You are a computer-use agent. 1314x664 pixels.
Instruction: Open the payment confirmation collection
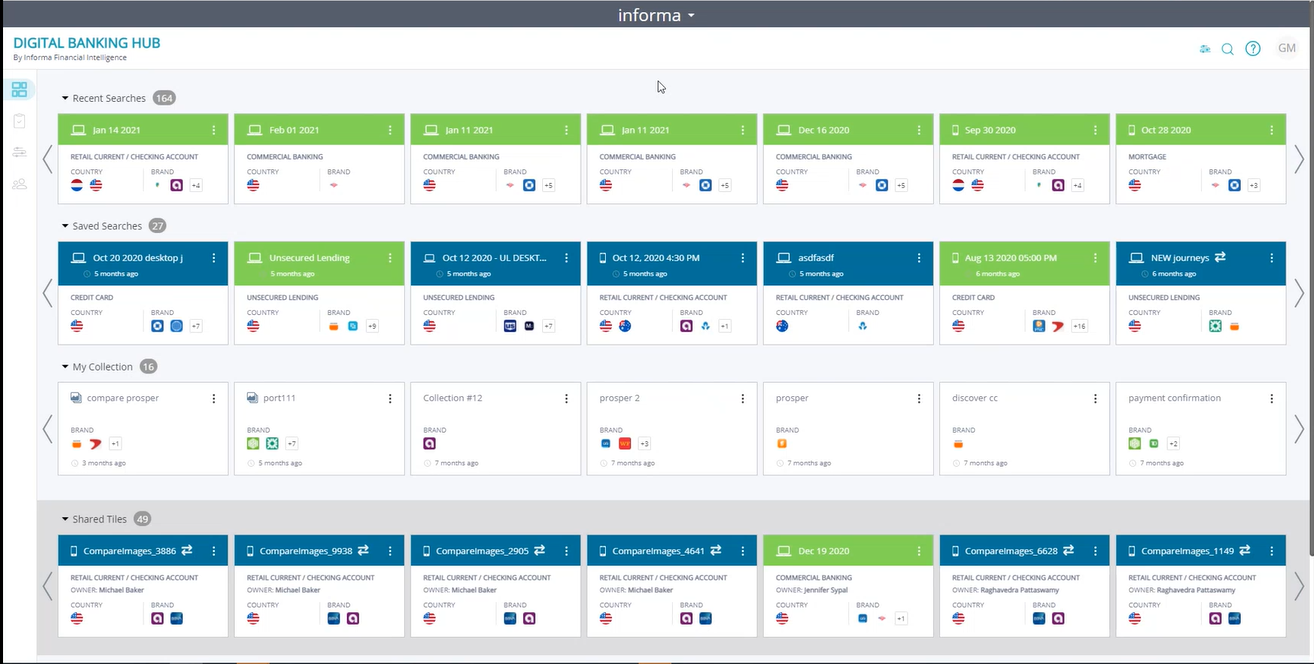click(1201, 429)
